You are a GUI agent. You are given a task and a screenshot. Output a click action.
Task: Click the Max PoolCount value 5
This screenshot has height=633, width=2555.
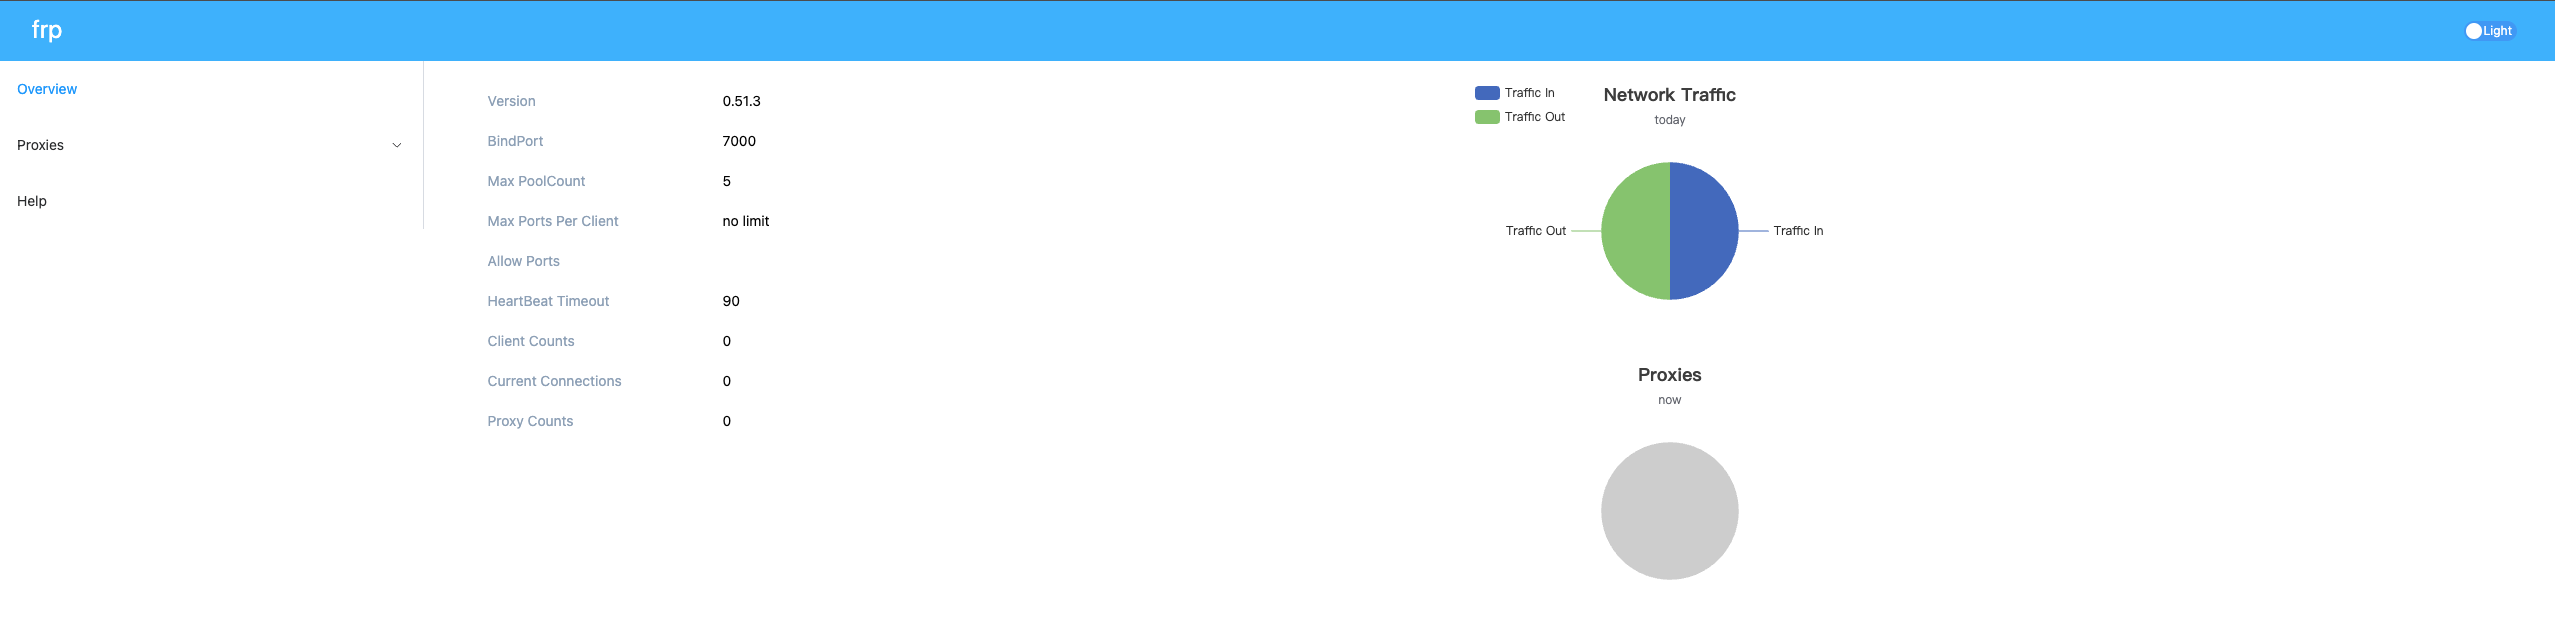[x=727, y=181]
